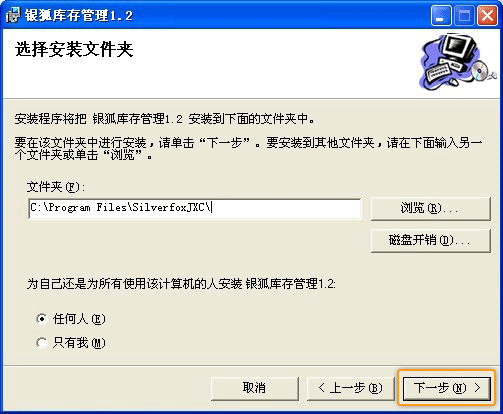
Task: Click the 选择安装文件夹 heading
Action: coord(74,50)
